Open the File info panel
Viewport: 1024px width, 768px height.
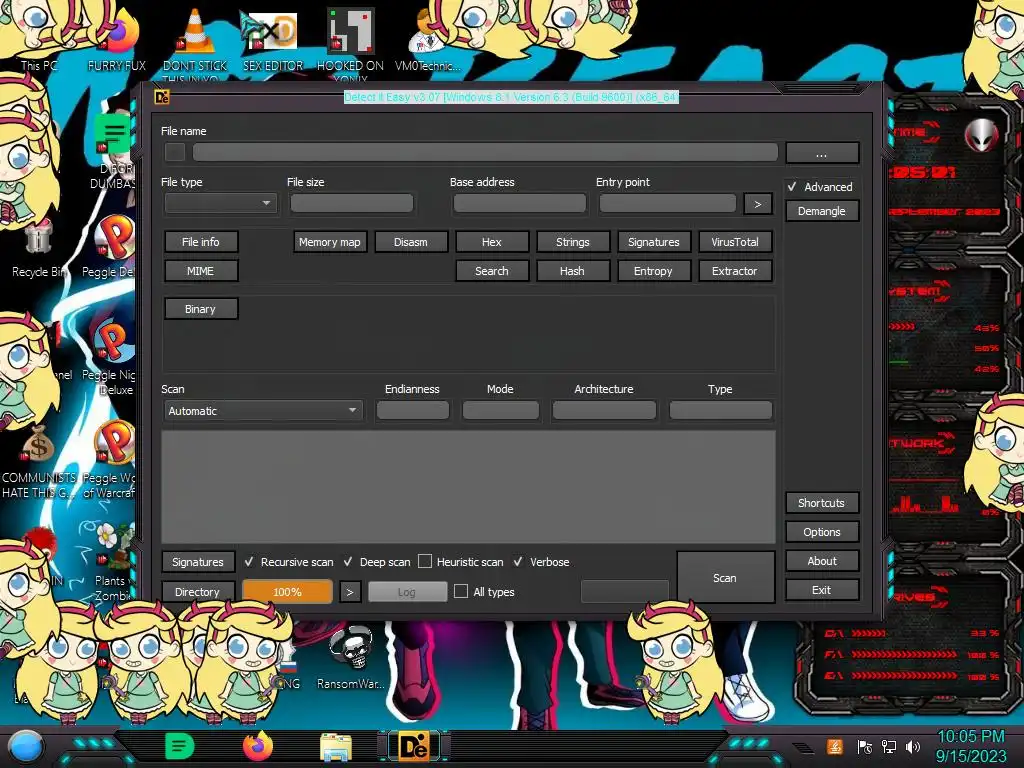(200, 242)
